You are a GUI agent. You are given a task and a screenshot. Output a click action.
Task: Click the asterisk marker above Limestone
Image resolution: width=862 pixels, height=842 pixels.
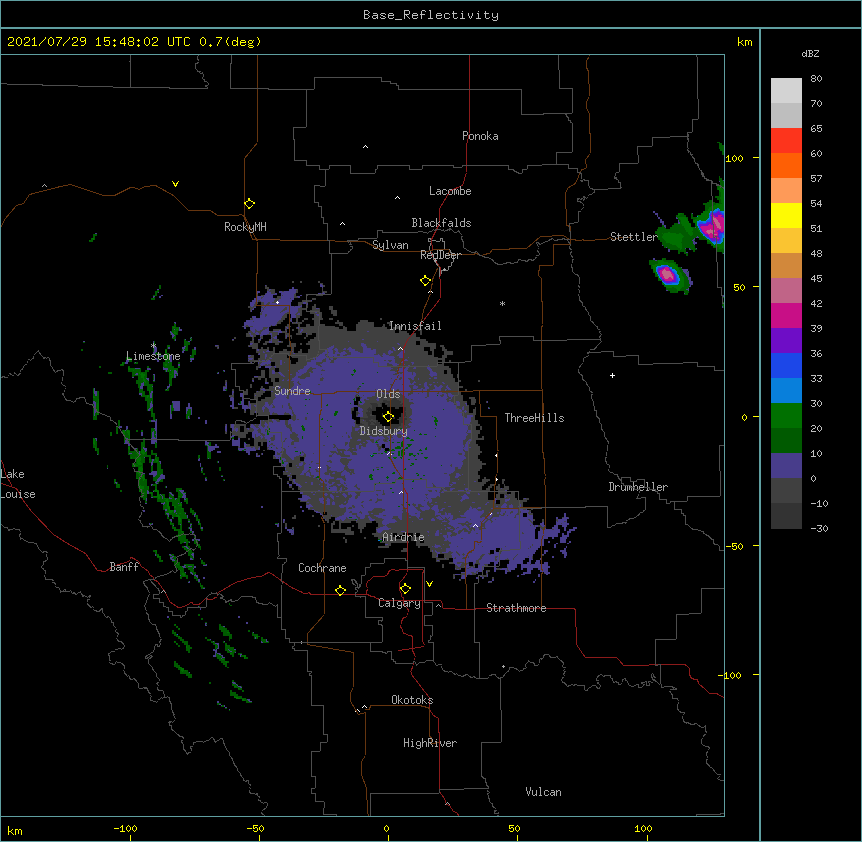coord(153,345)
